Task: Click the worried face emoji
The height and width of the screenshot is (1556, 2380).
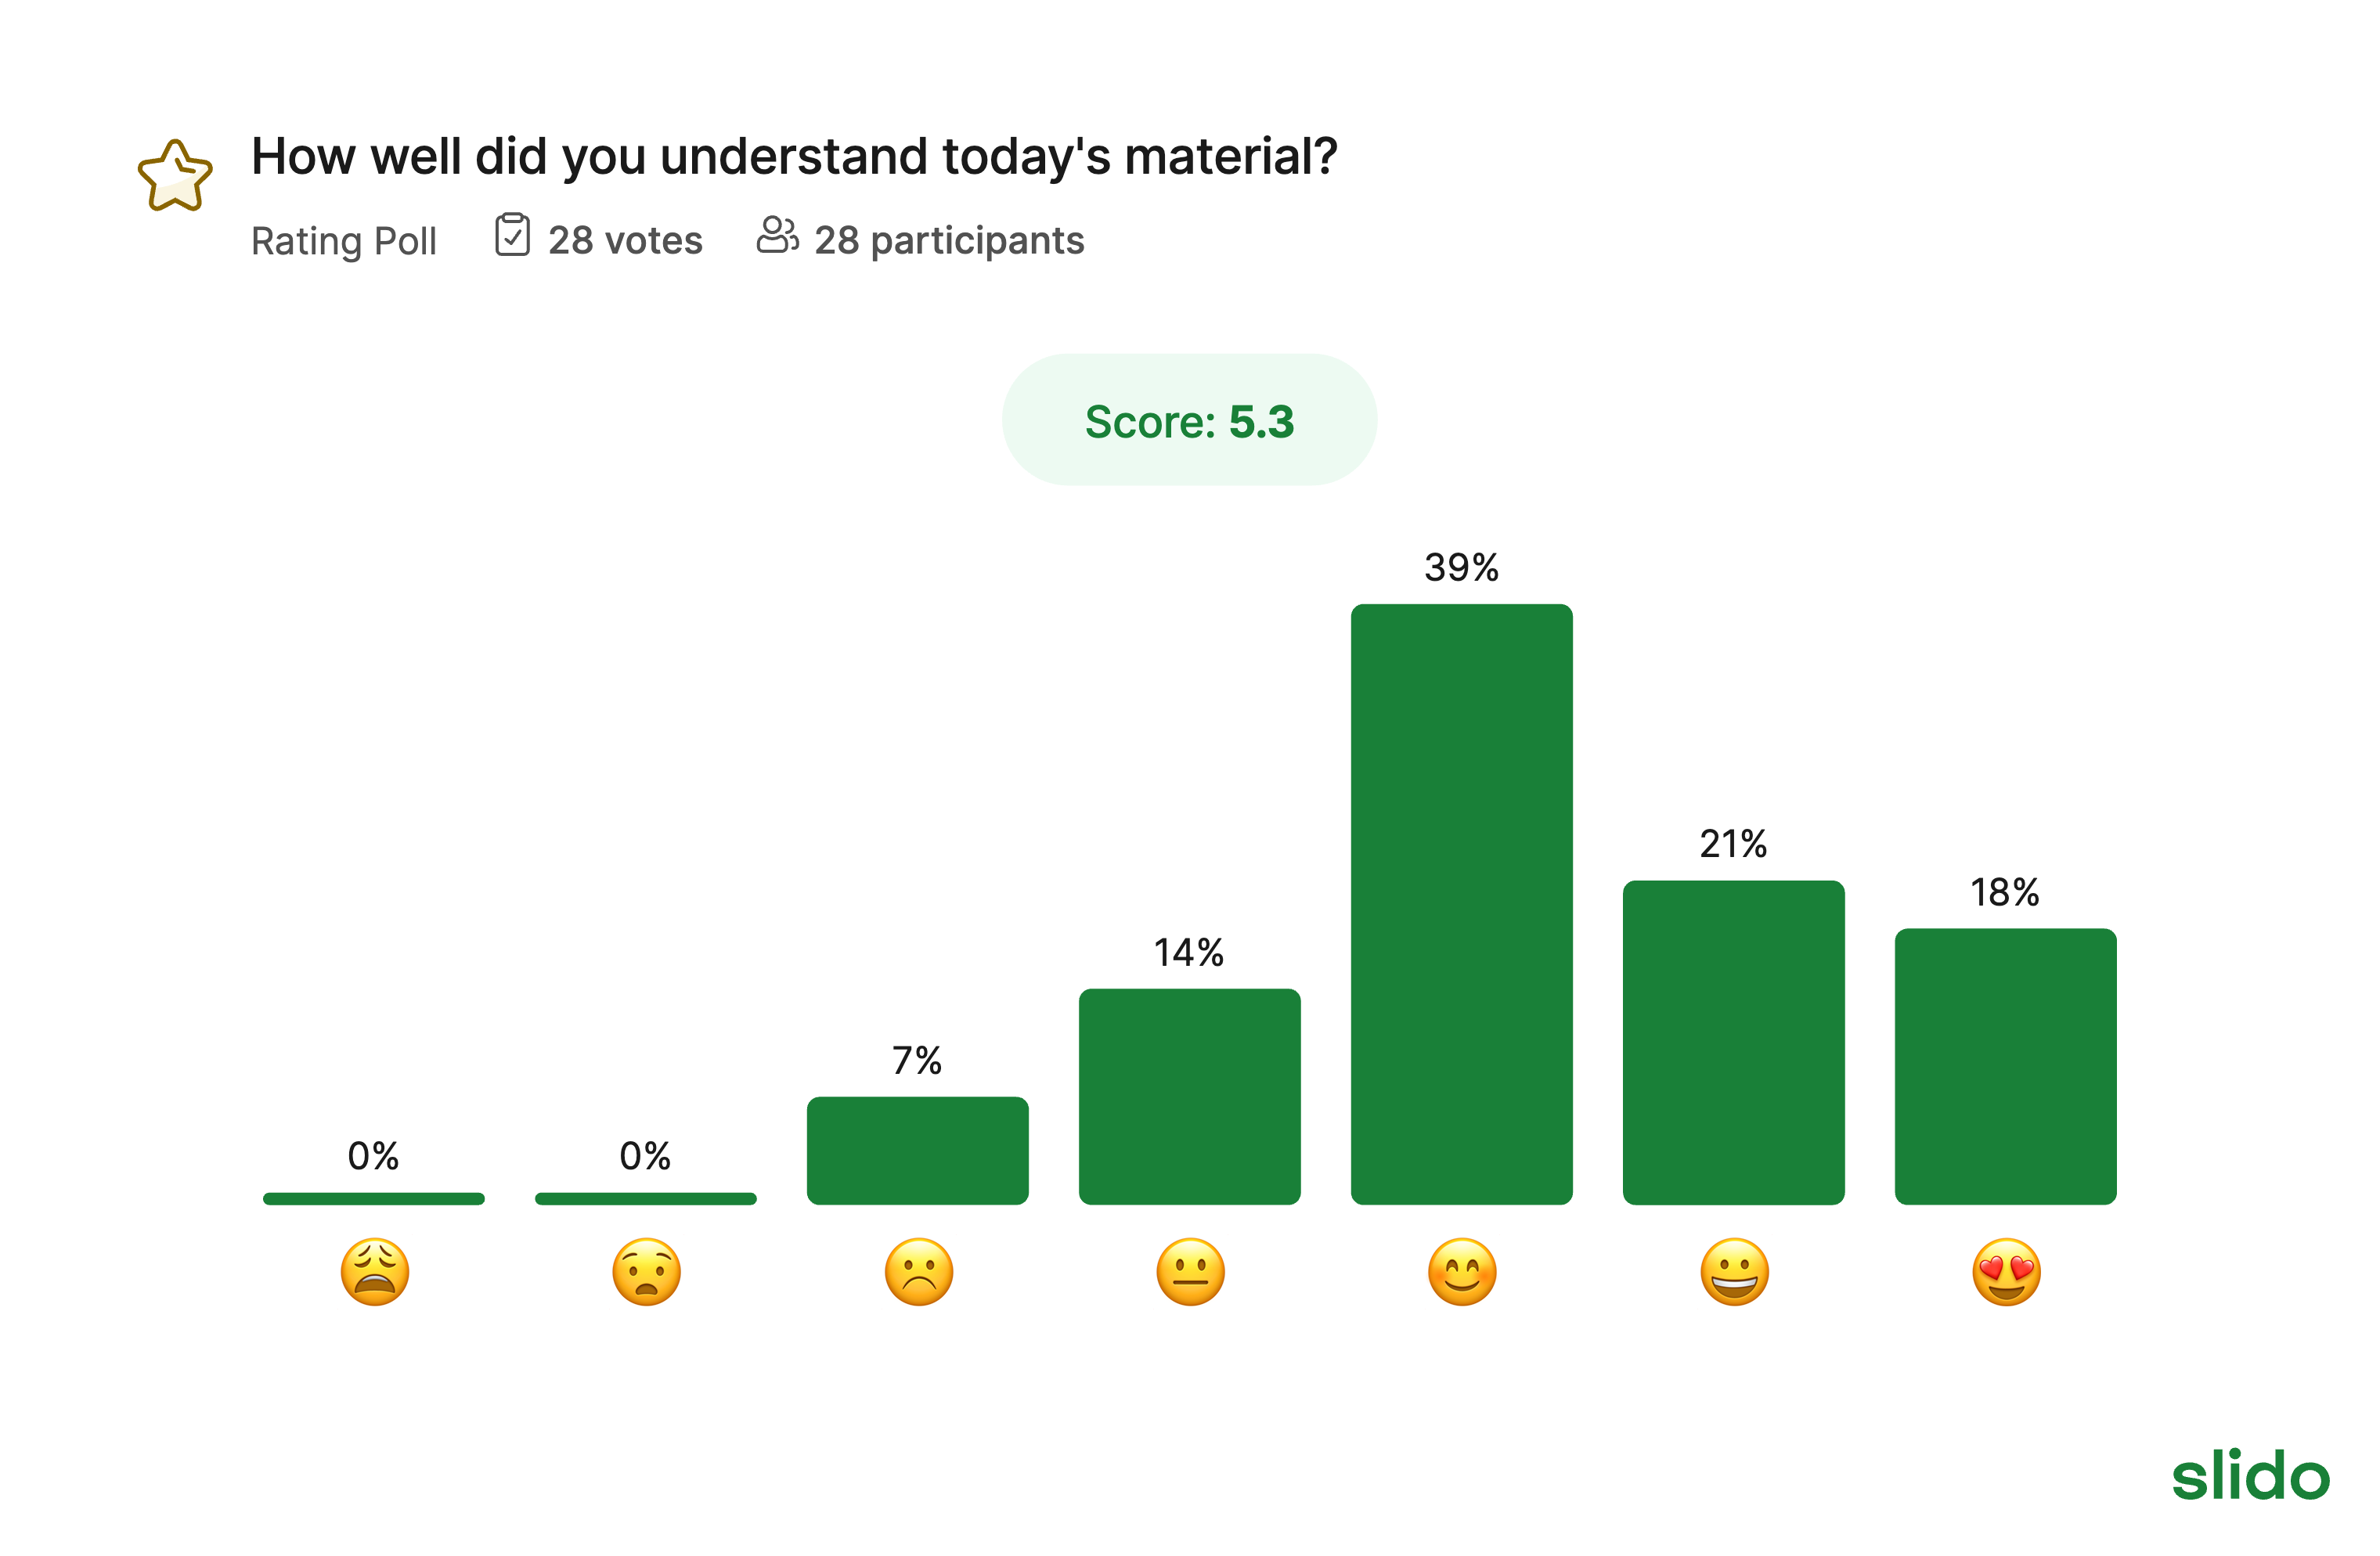Action: point(646,1272)
